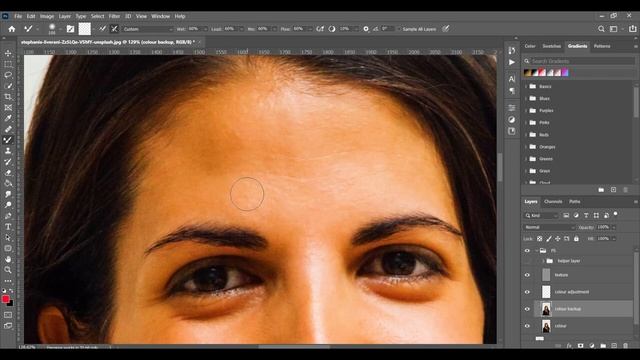Open the History panel icon
Screen dimensions: 640x360
point(512,50)
